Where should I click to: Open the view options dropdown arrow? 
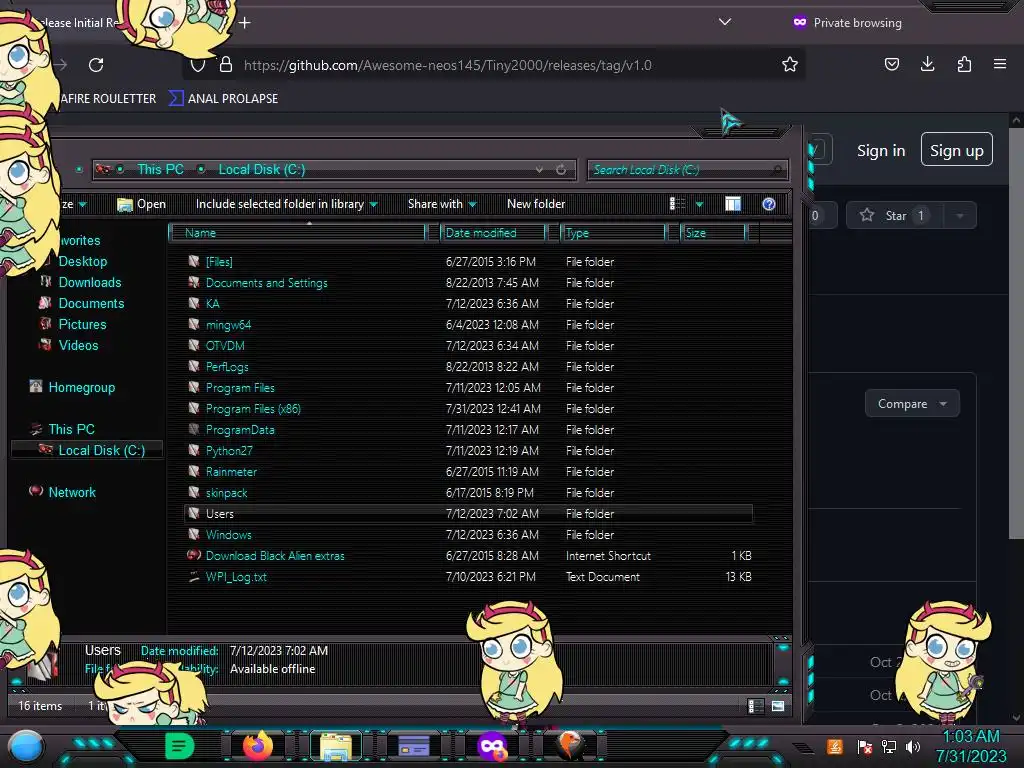(699, 204)
